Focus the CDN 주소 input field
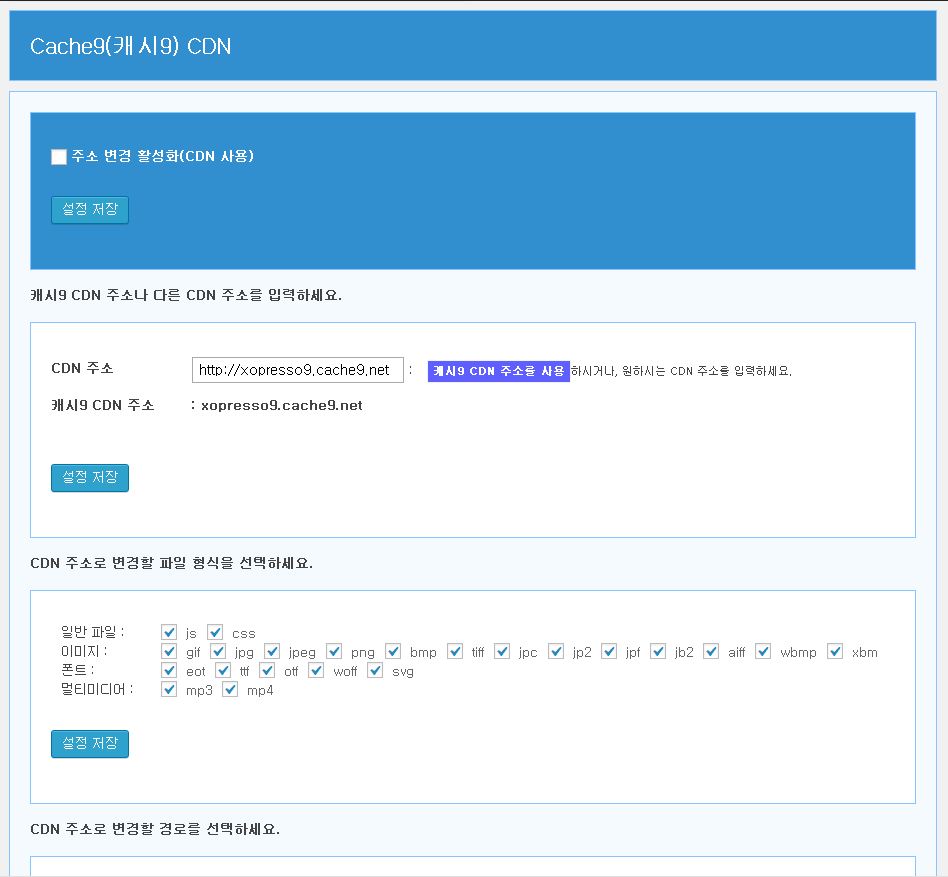 coord(297,370)
